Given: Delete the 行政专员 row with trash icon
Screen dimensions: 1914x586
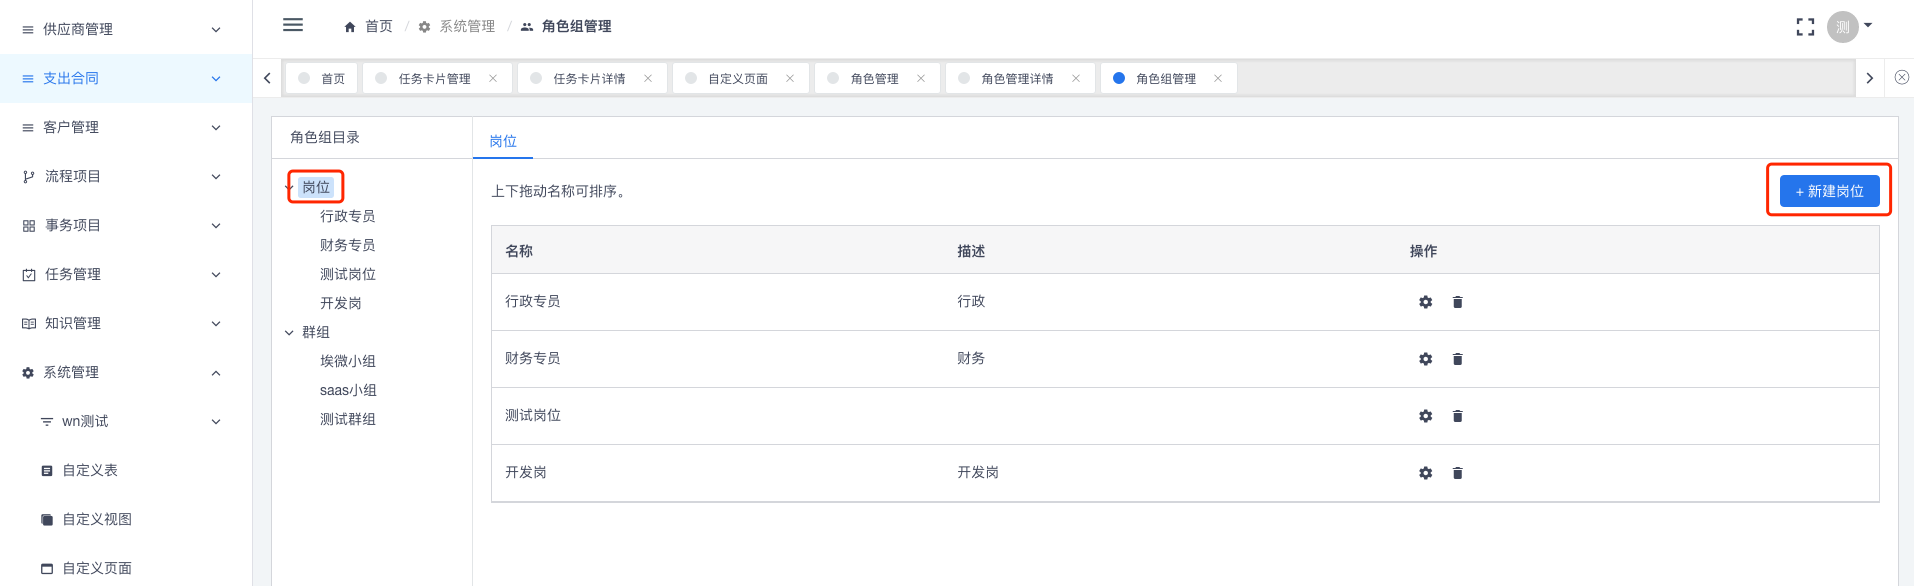Looking at the screenshot, I should [1458, 302].
